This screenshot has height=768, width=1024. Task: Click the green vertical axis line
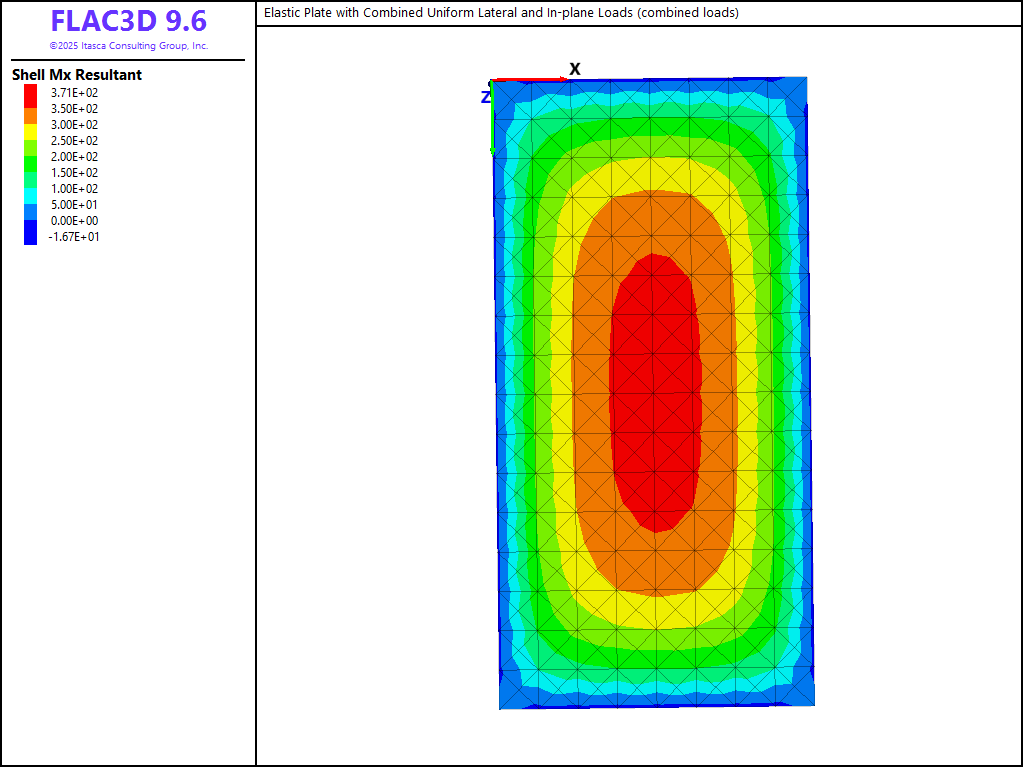pos(492,120)
